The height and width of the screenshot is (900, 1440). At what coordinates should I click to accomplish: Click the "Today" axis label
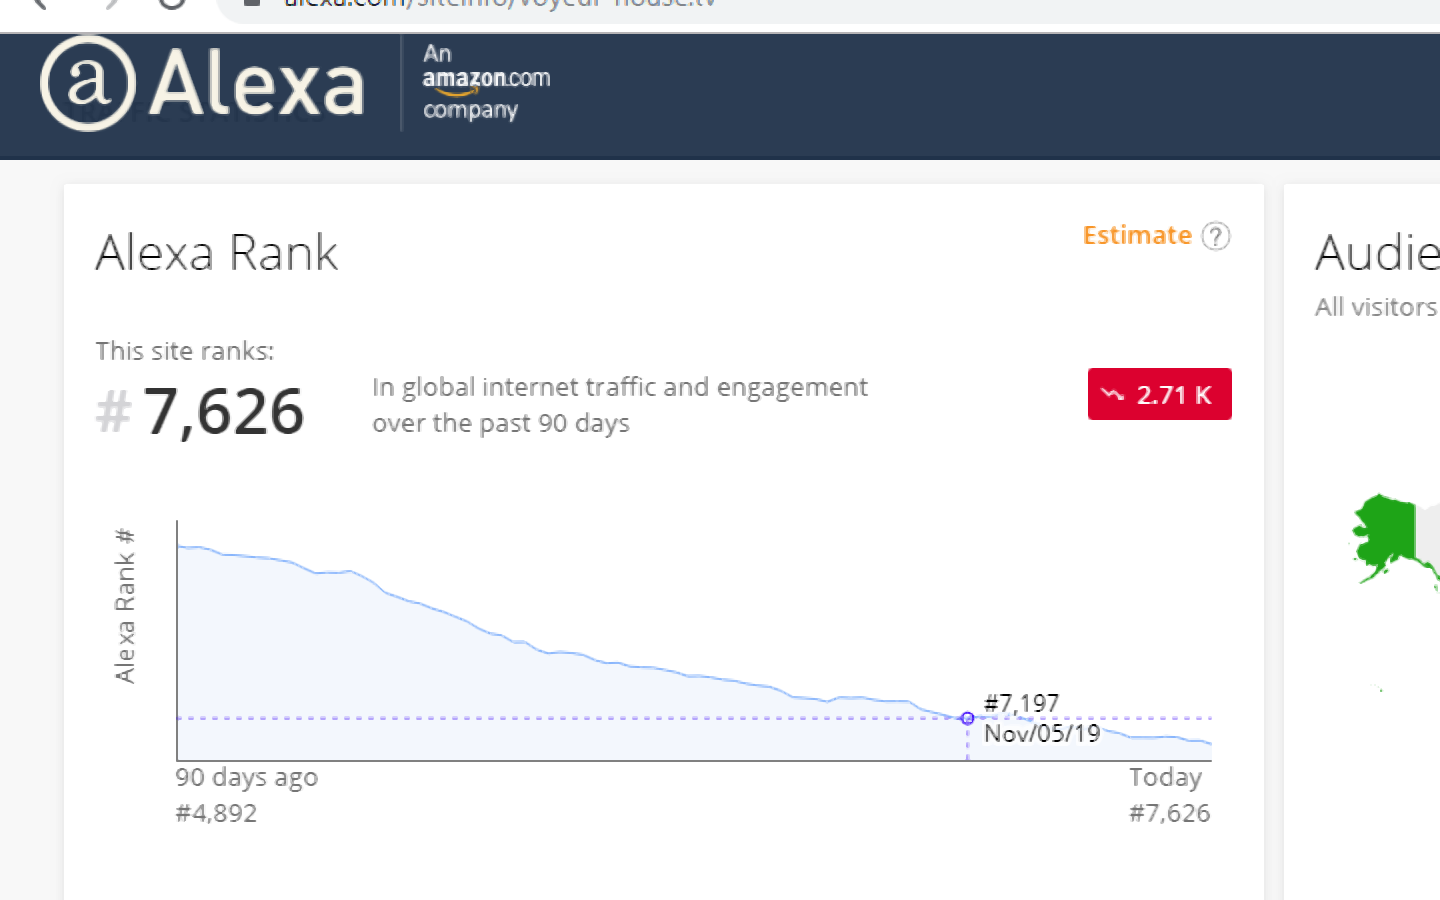1165,777
